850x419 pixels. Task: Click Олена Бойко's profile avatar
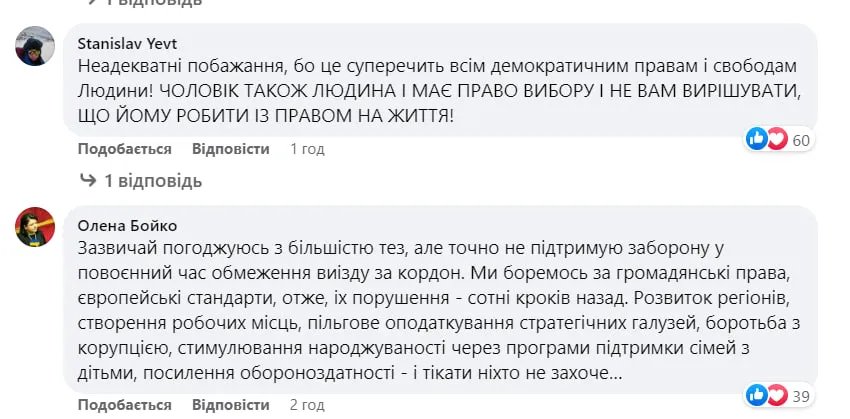pyautogui.click(x=35, y=226)
